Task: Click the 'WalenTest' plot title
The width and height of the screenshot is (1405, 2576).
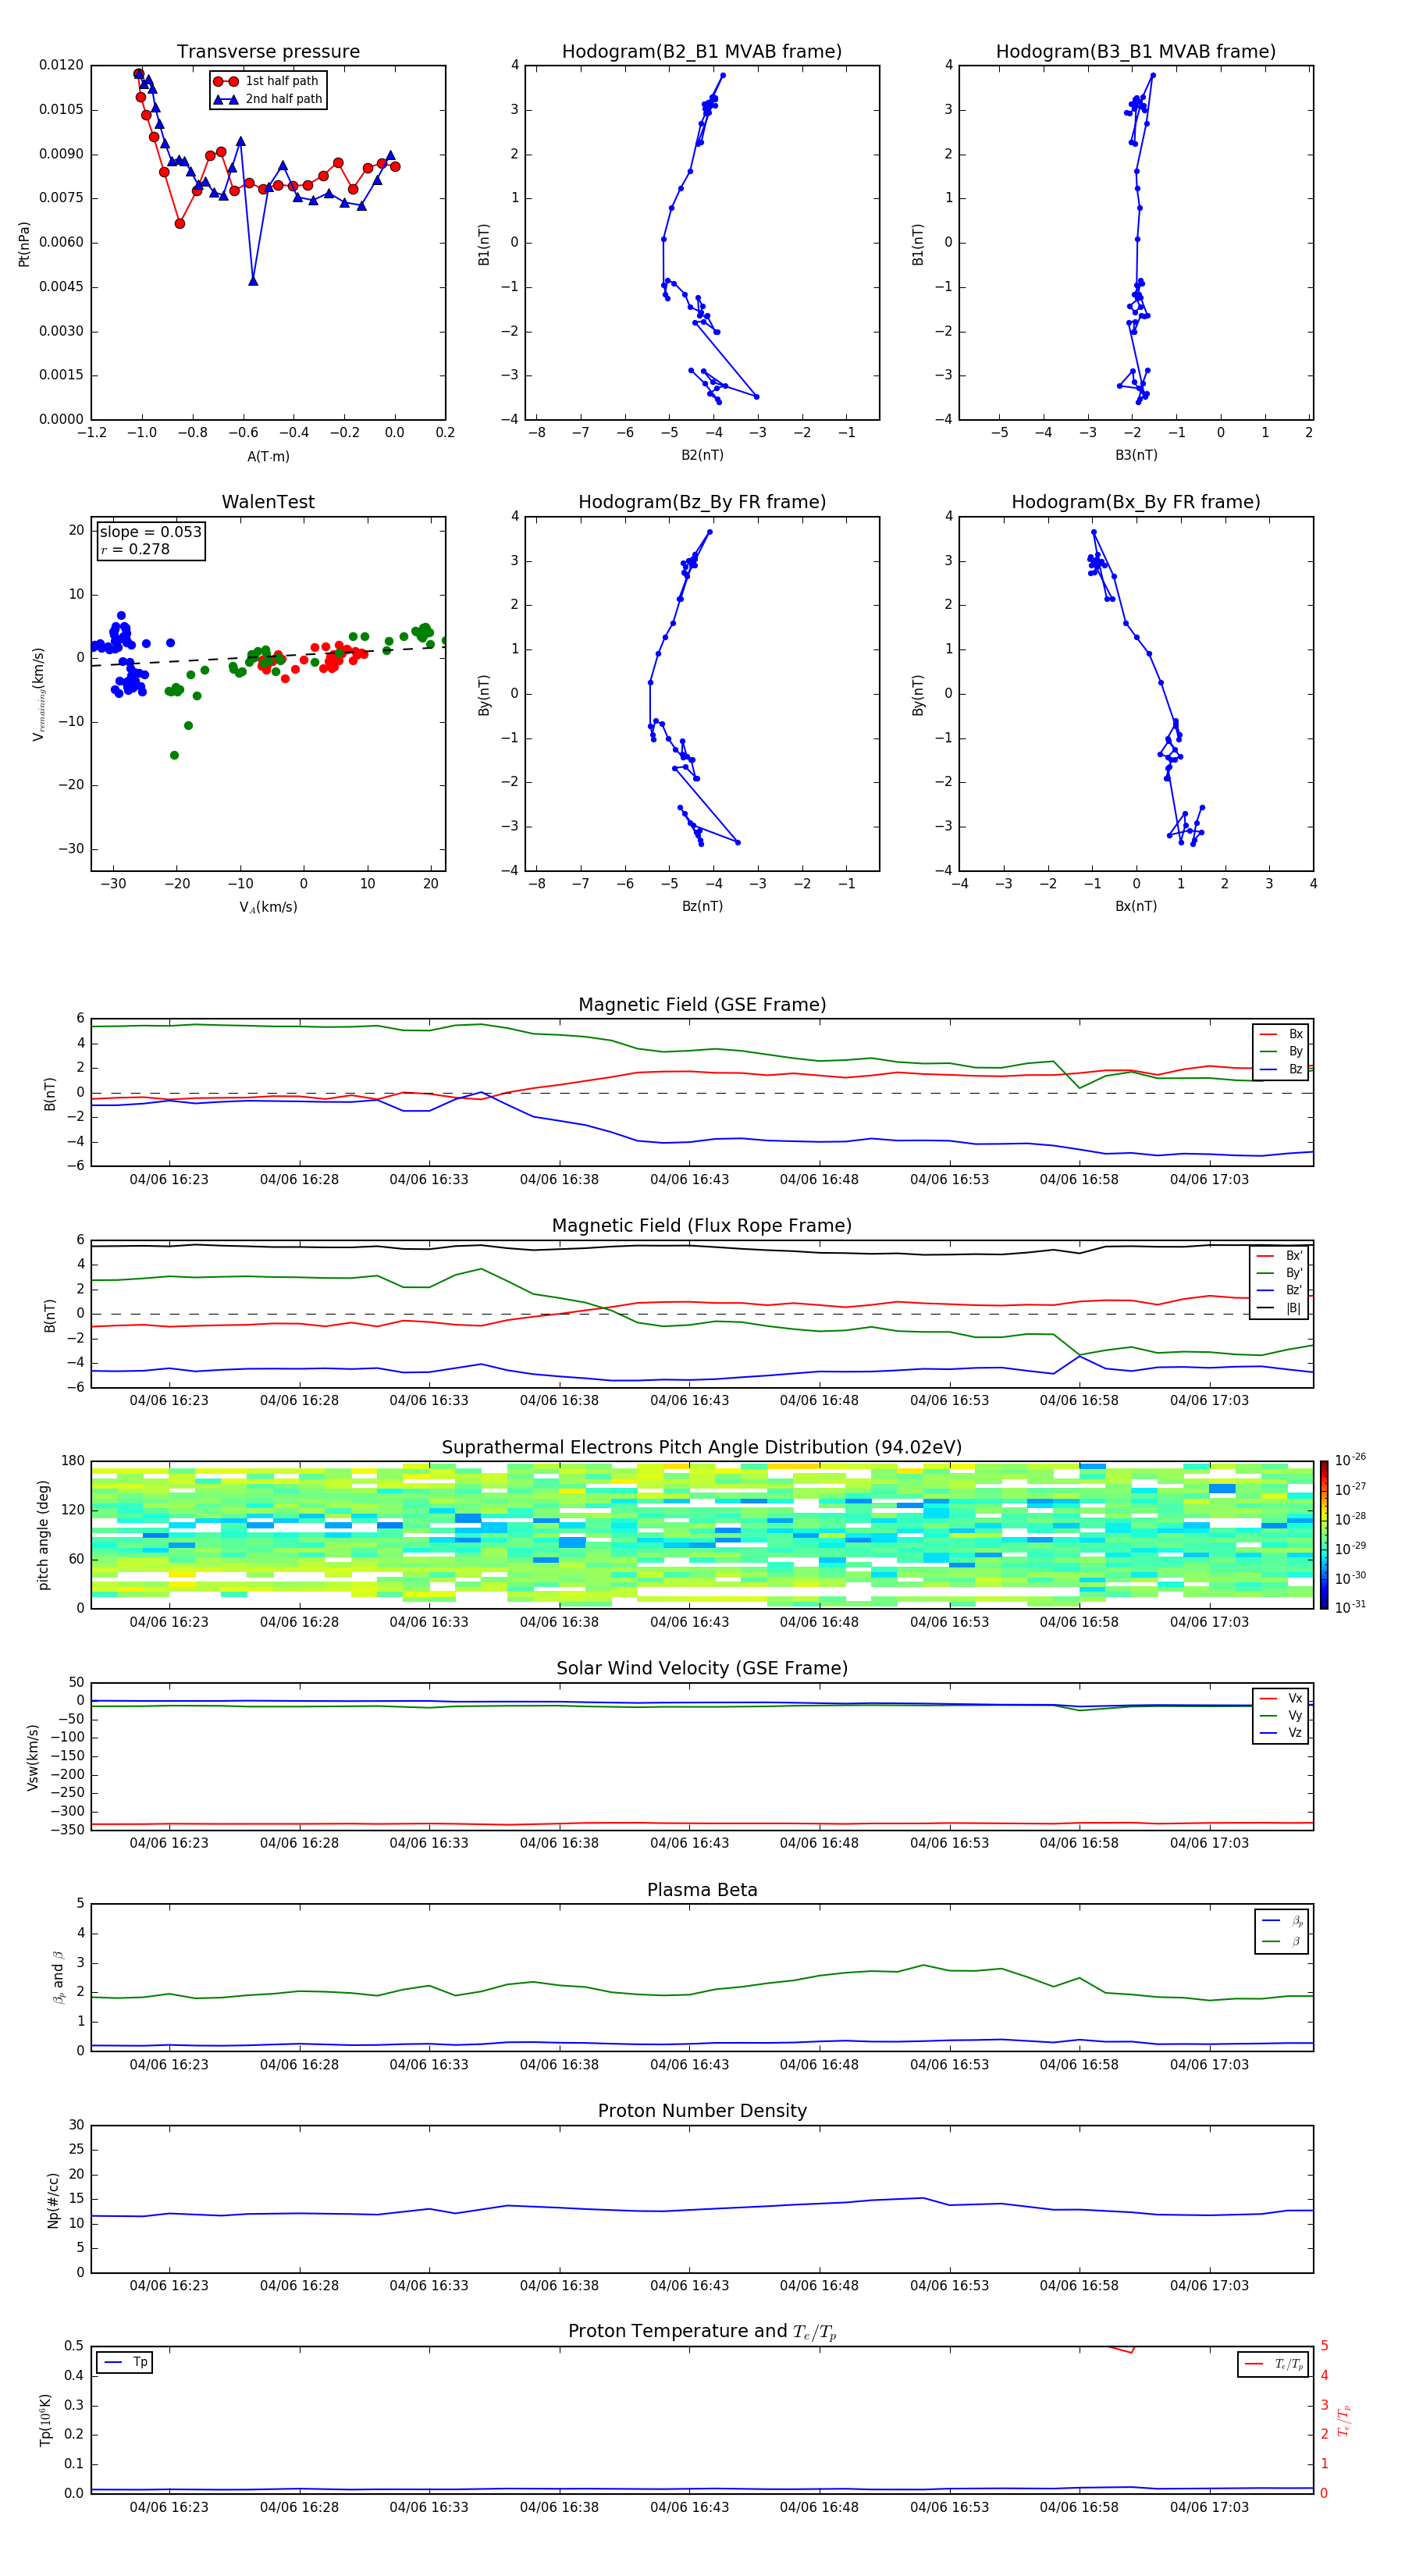Action: tap(268, 502)
